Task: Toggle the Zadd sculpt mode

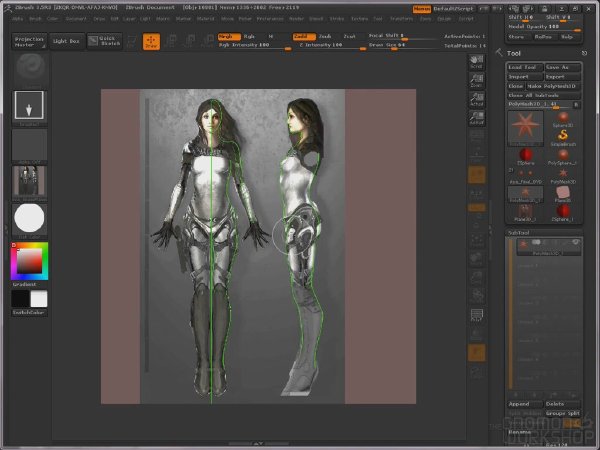Action: [x=304, y=36]
